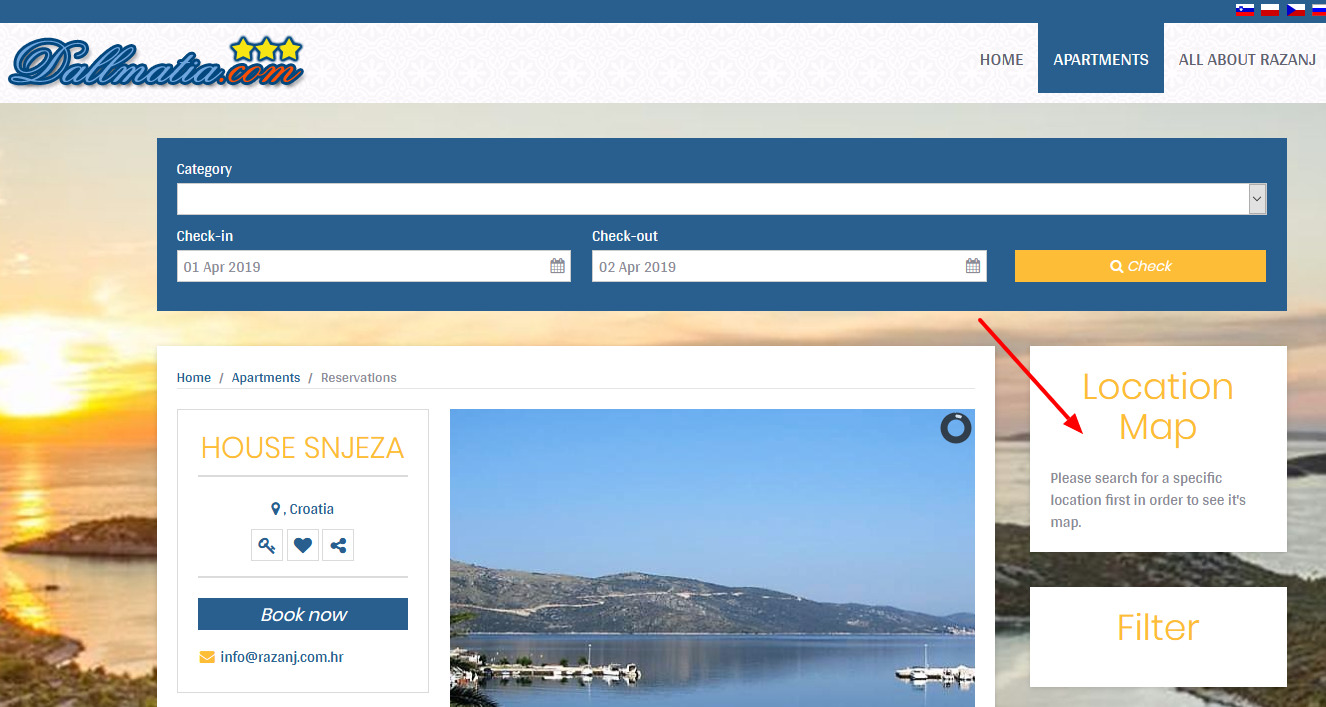Add House Snjeza to favorites with heart icon
1326x707 pixels.
(x=303, y=546)
